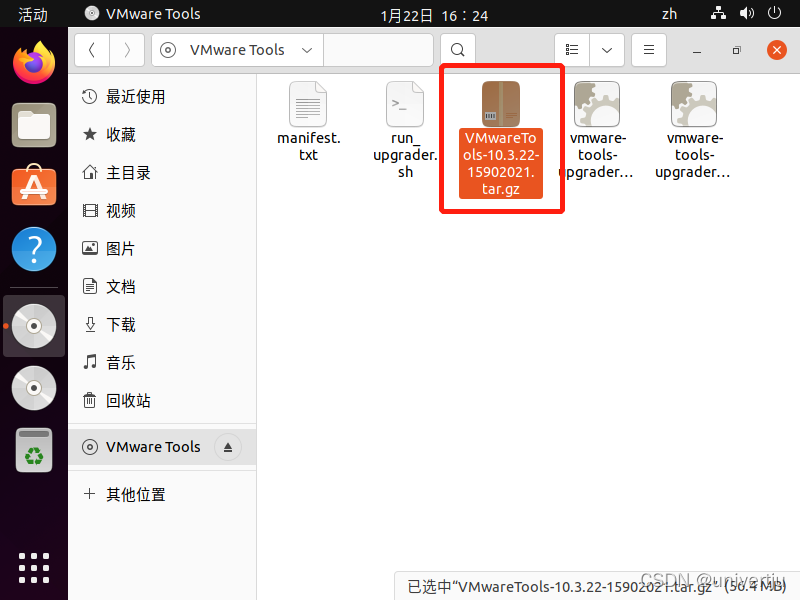Click the lower disc icon in dock
The image size is (800, 600).
pyautogui.click(x=34, y=388)
